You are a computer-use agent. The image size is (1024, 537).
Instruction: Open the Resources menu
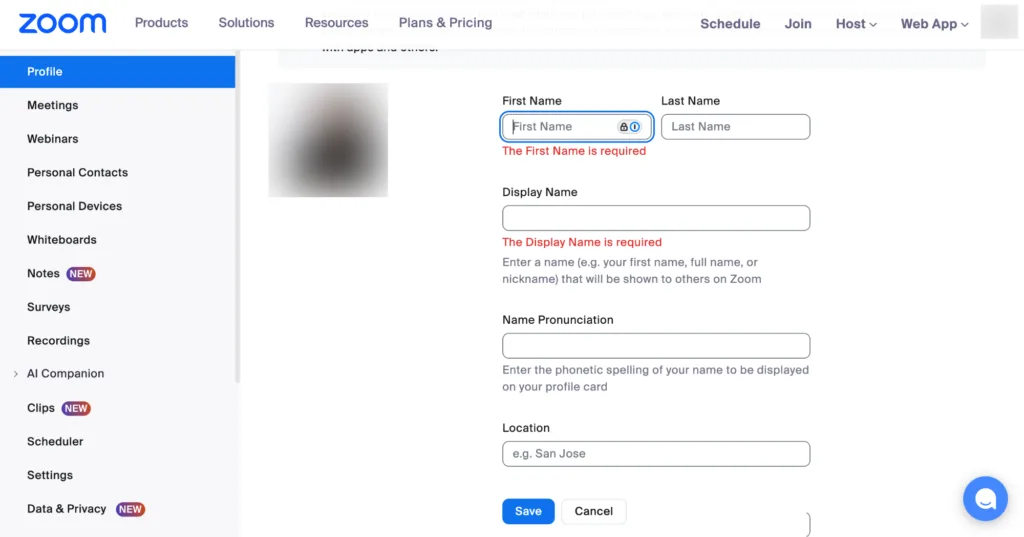pyautogui.click(x=336, y=22)
